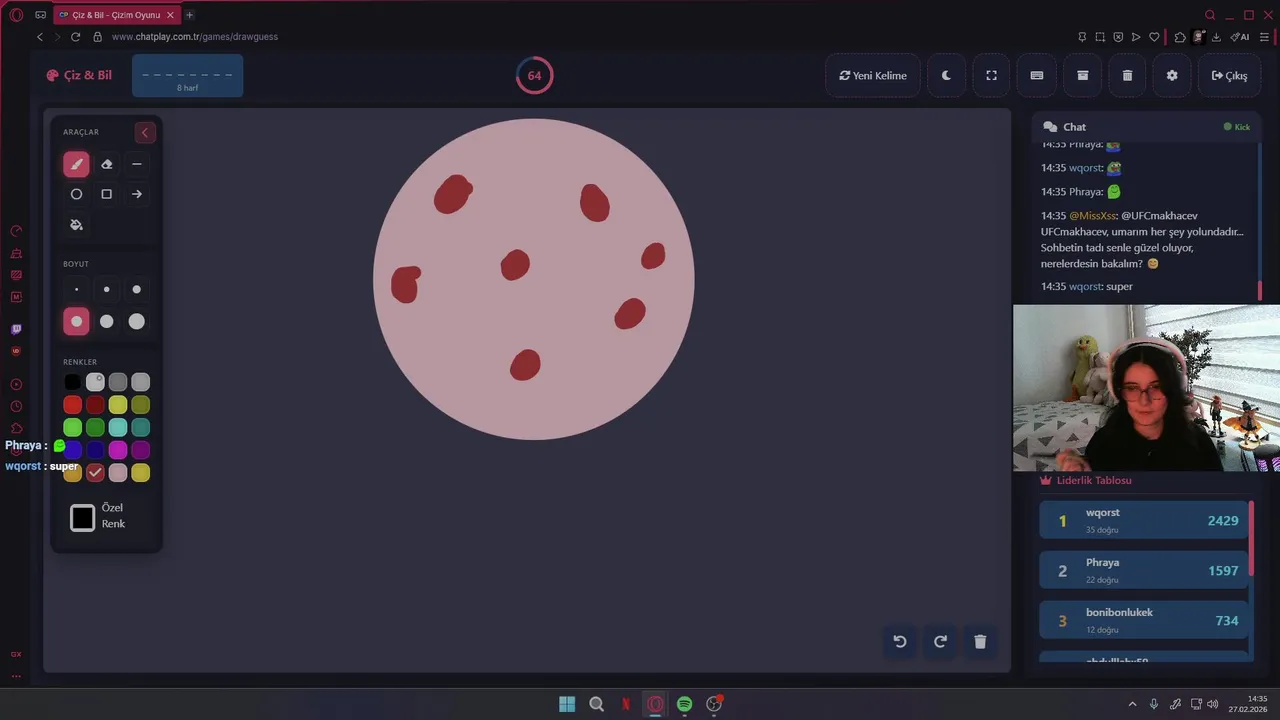Click the trash icon in top toolbar

(1127, 75)
